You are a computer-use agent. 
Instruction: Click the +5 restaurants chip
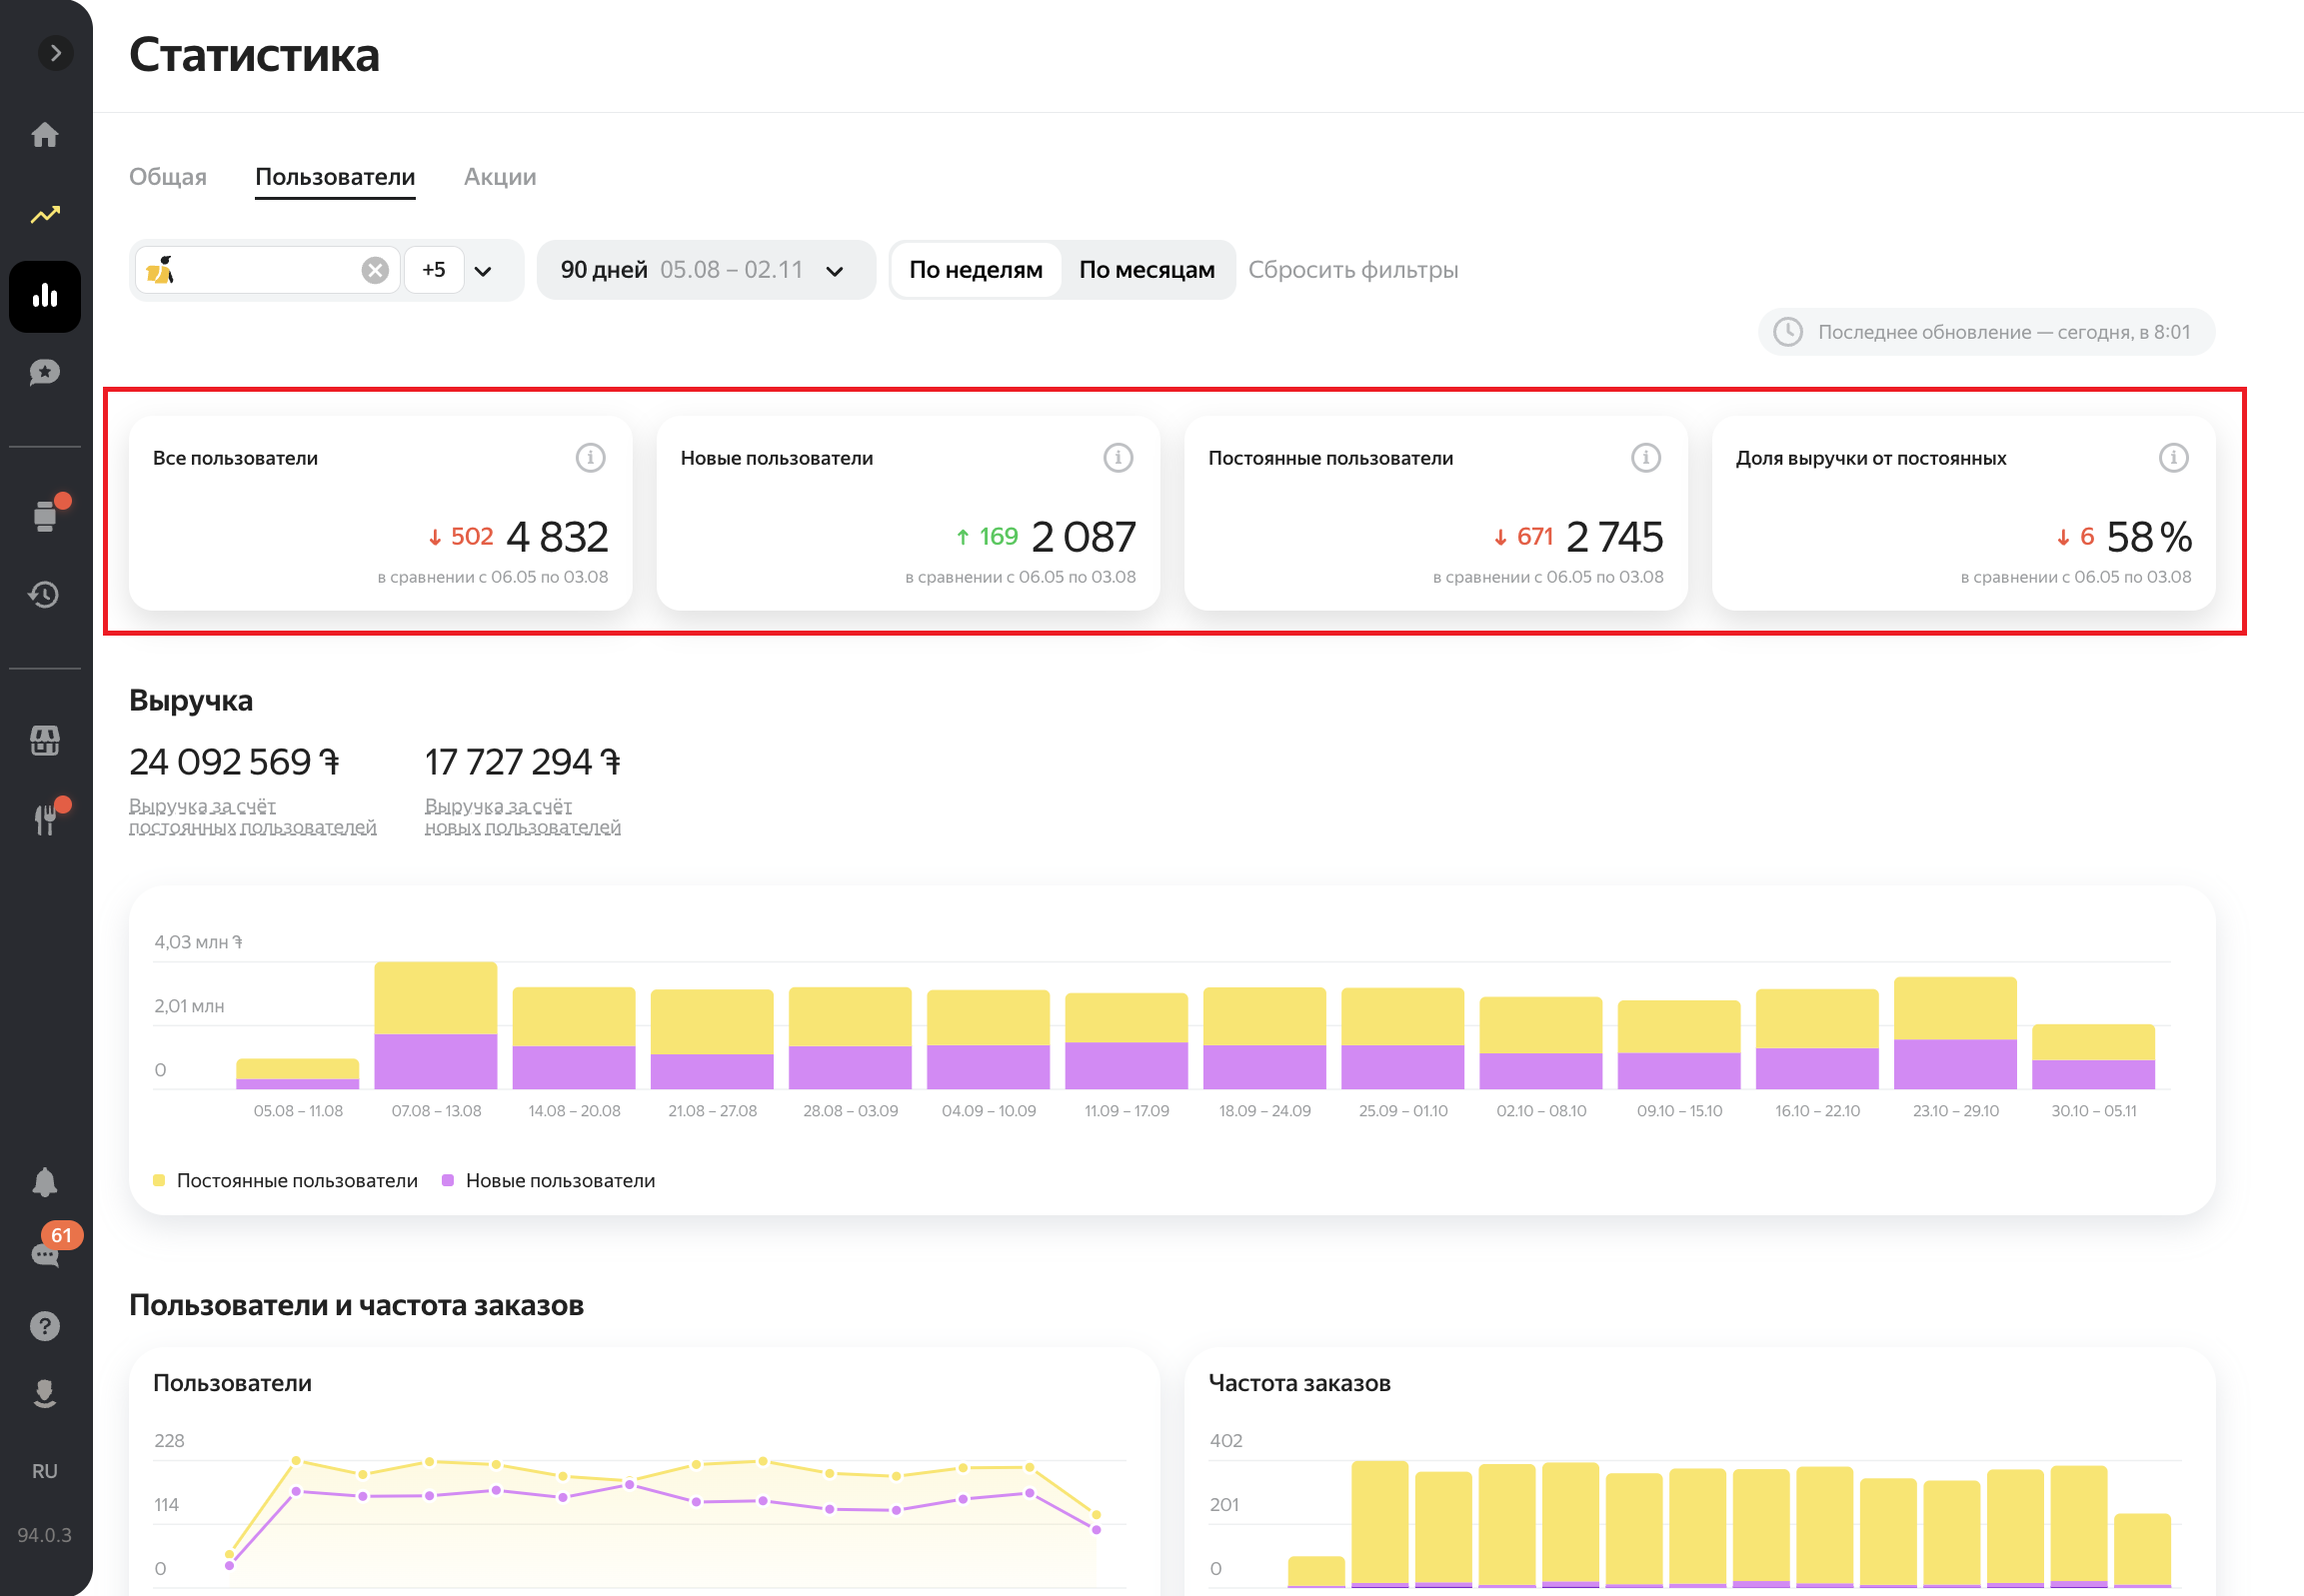[x=434, y=270]
